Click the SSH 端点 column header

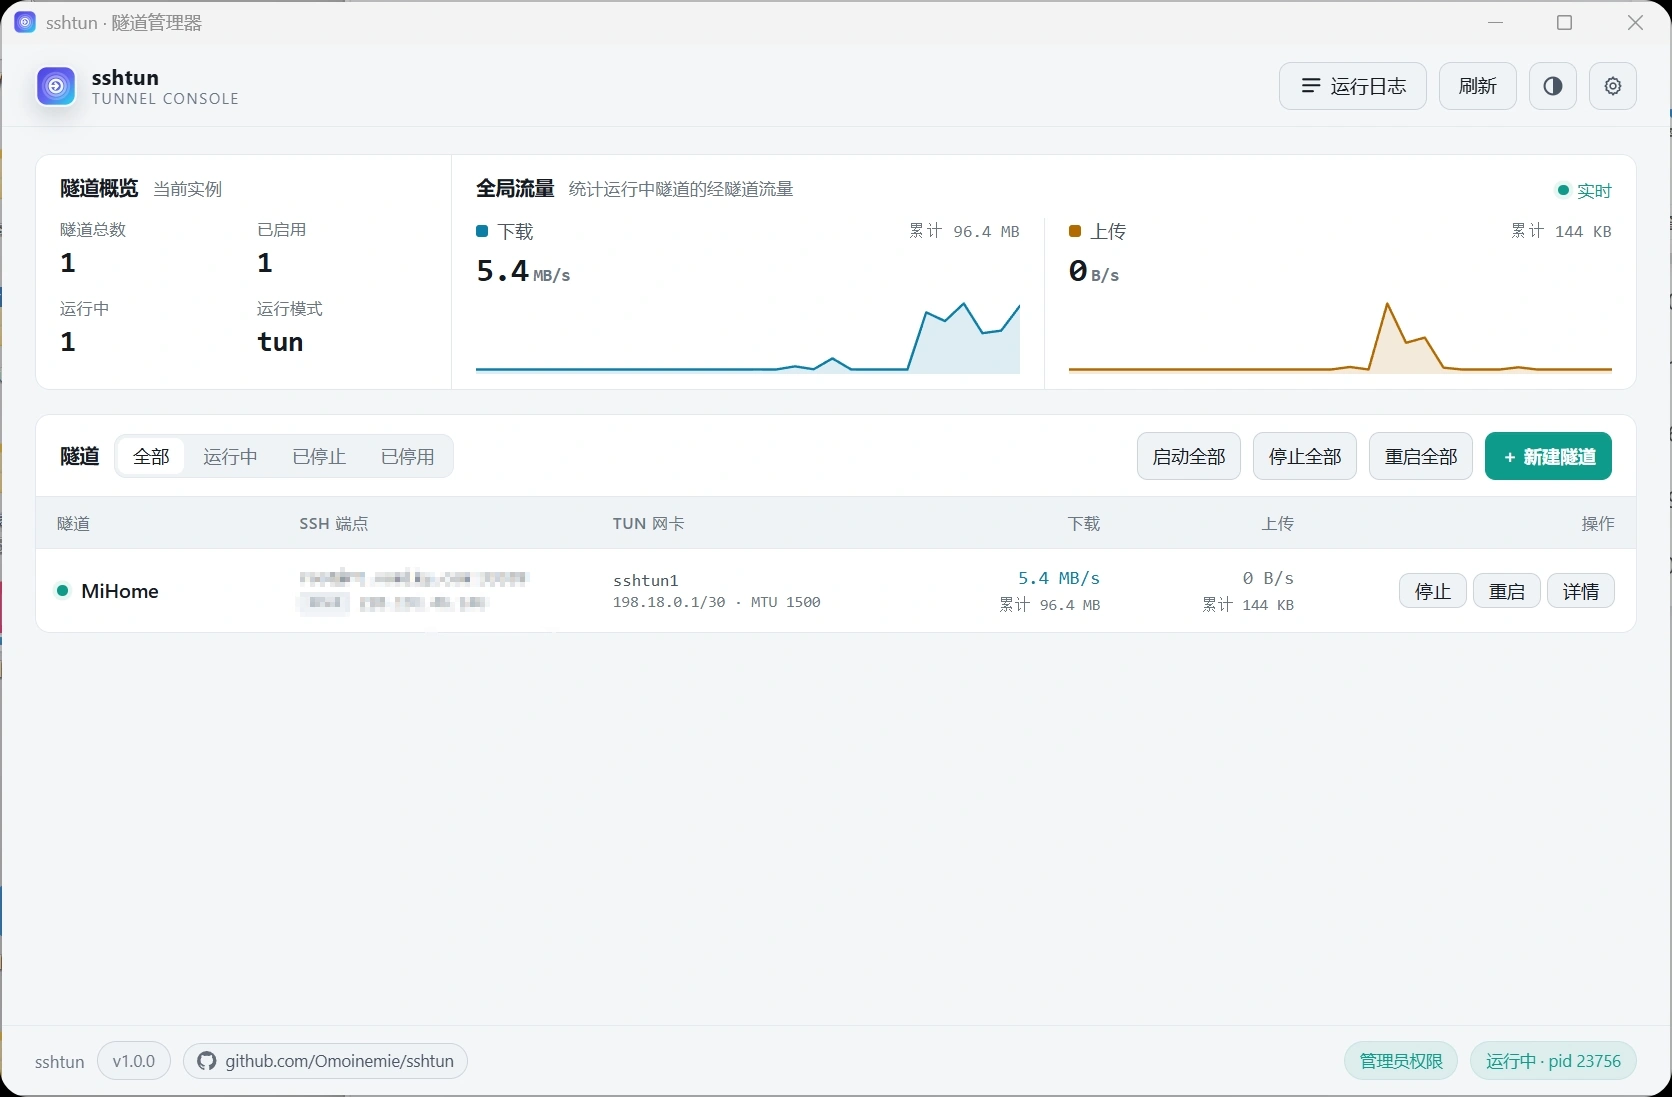pos(334,523)
